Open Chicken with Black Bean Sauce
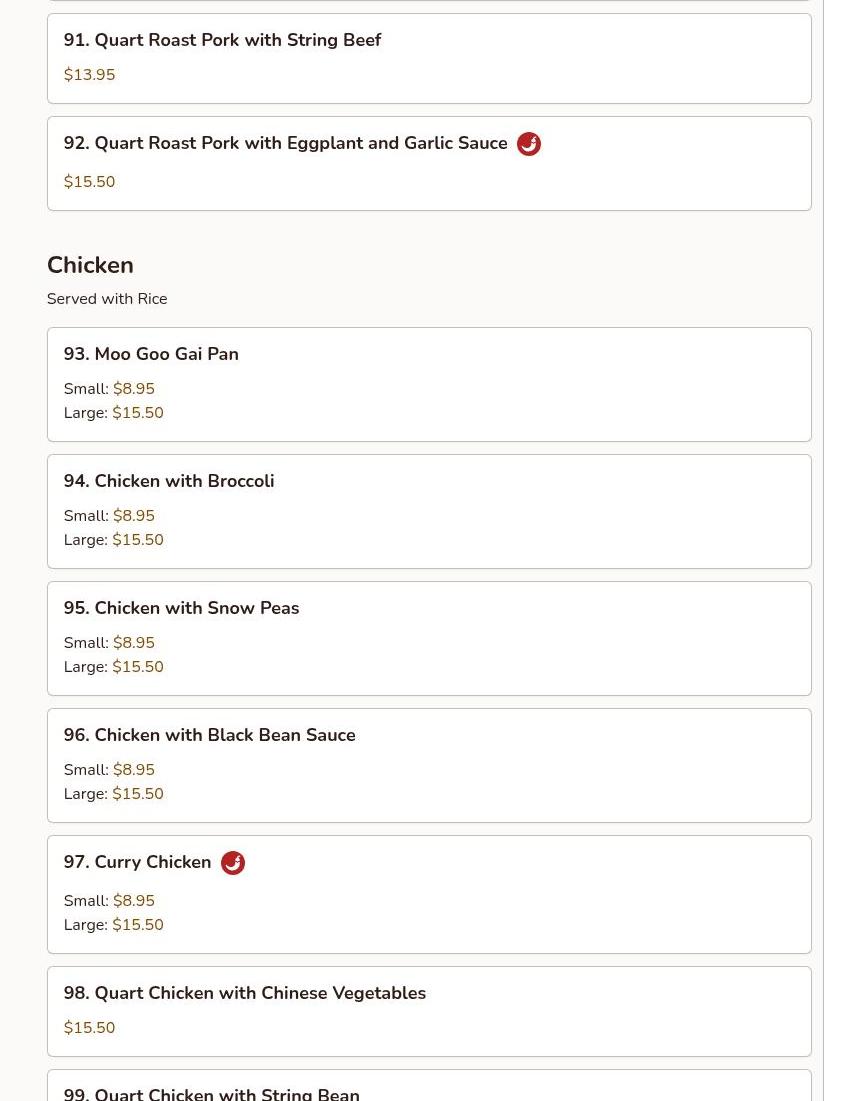The height and width of the screenshot is (1101, 844). pos(209,735)
